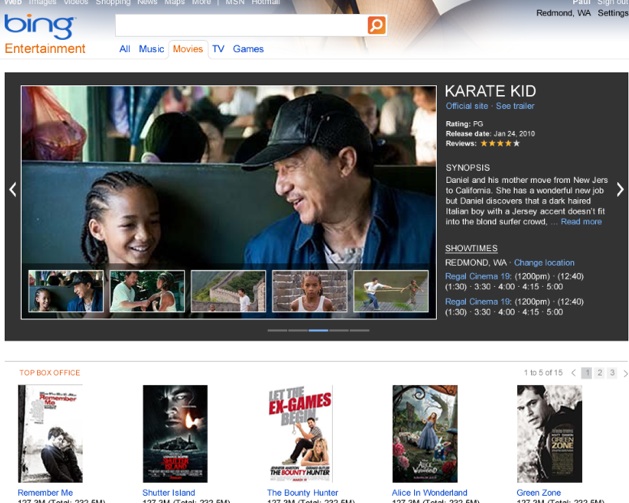This screenshot has width=629, height=503.
Task: Select the Music tab
Action: (x=151, y=49)
